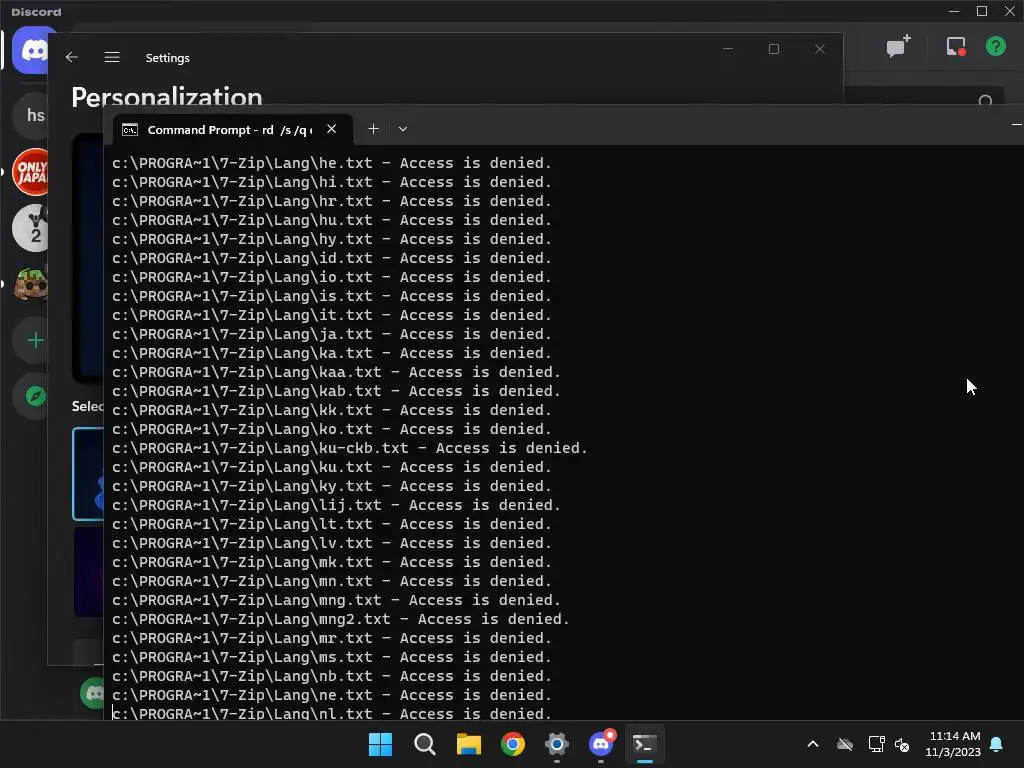Open Discord help question mark icon
Screen dimensions: 1024x768
995,46
